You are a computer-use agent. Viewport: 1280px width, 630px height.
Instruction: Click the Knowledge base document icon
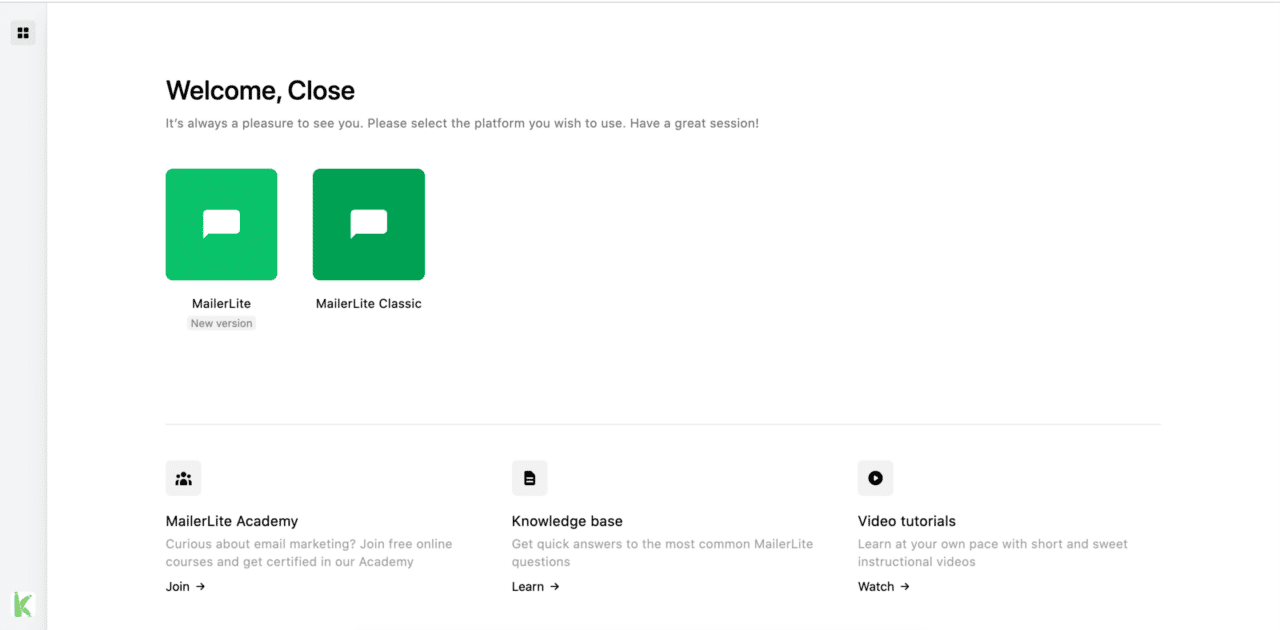click(x=529, y=477)
